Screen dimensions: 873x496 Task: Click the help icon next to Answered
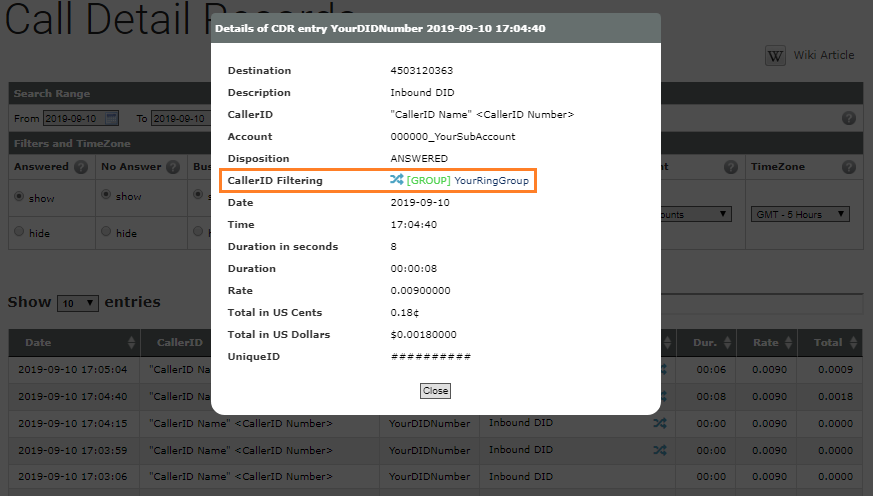click(81, 167)
